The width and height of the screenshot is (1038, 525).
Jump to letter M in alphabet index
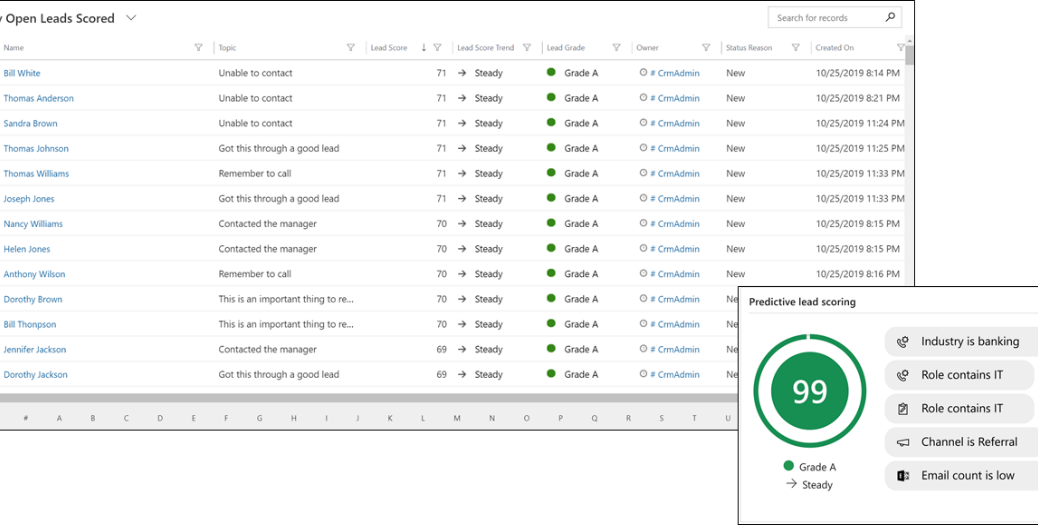457,418
